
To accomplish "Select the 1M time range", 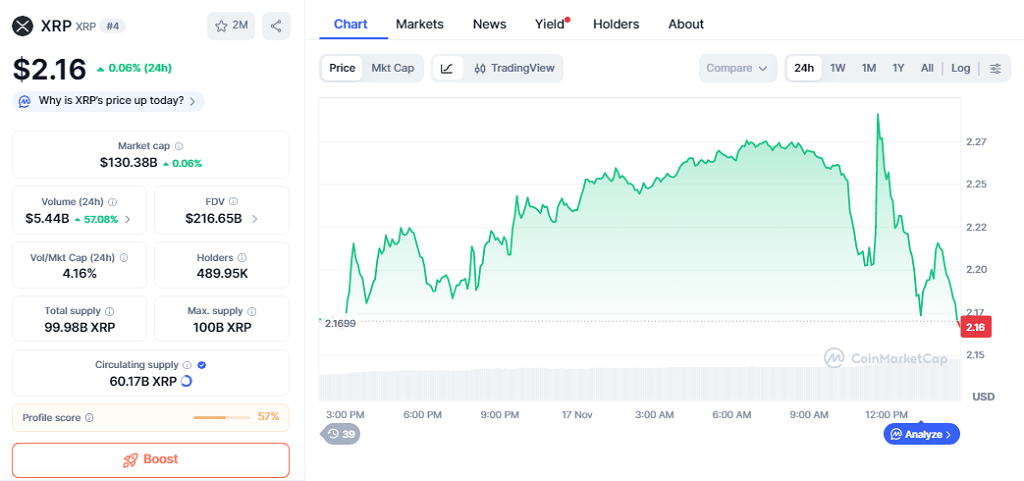I will coord(869,68).
